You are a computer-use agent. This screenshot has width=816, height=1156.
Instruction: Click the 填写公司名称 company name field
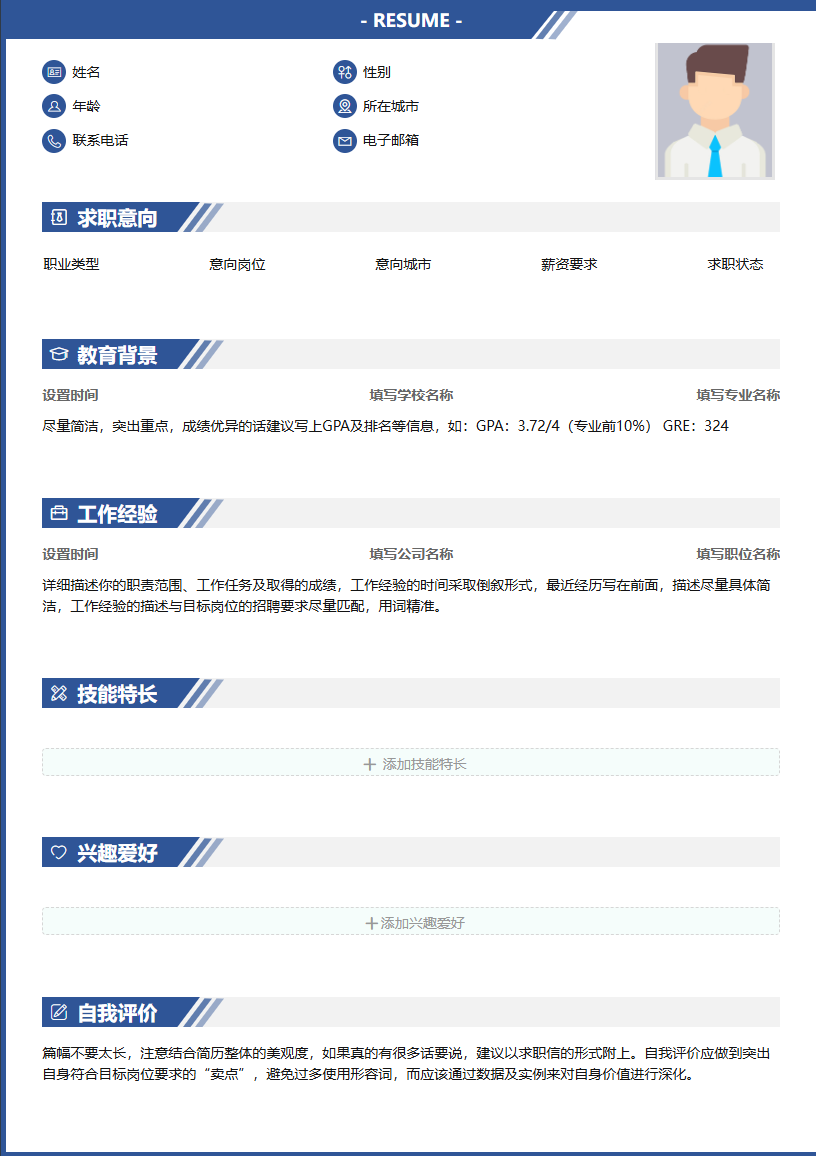click(411, 554)
